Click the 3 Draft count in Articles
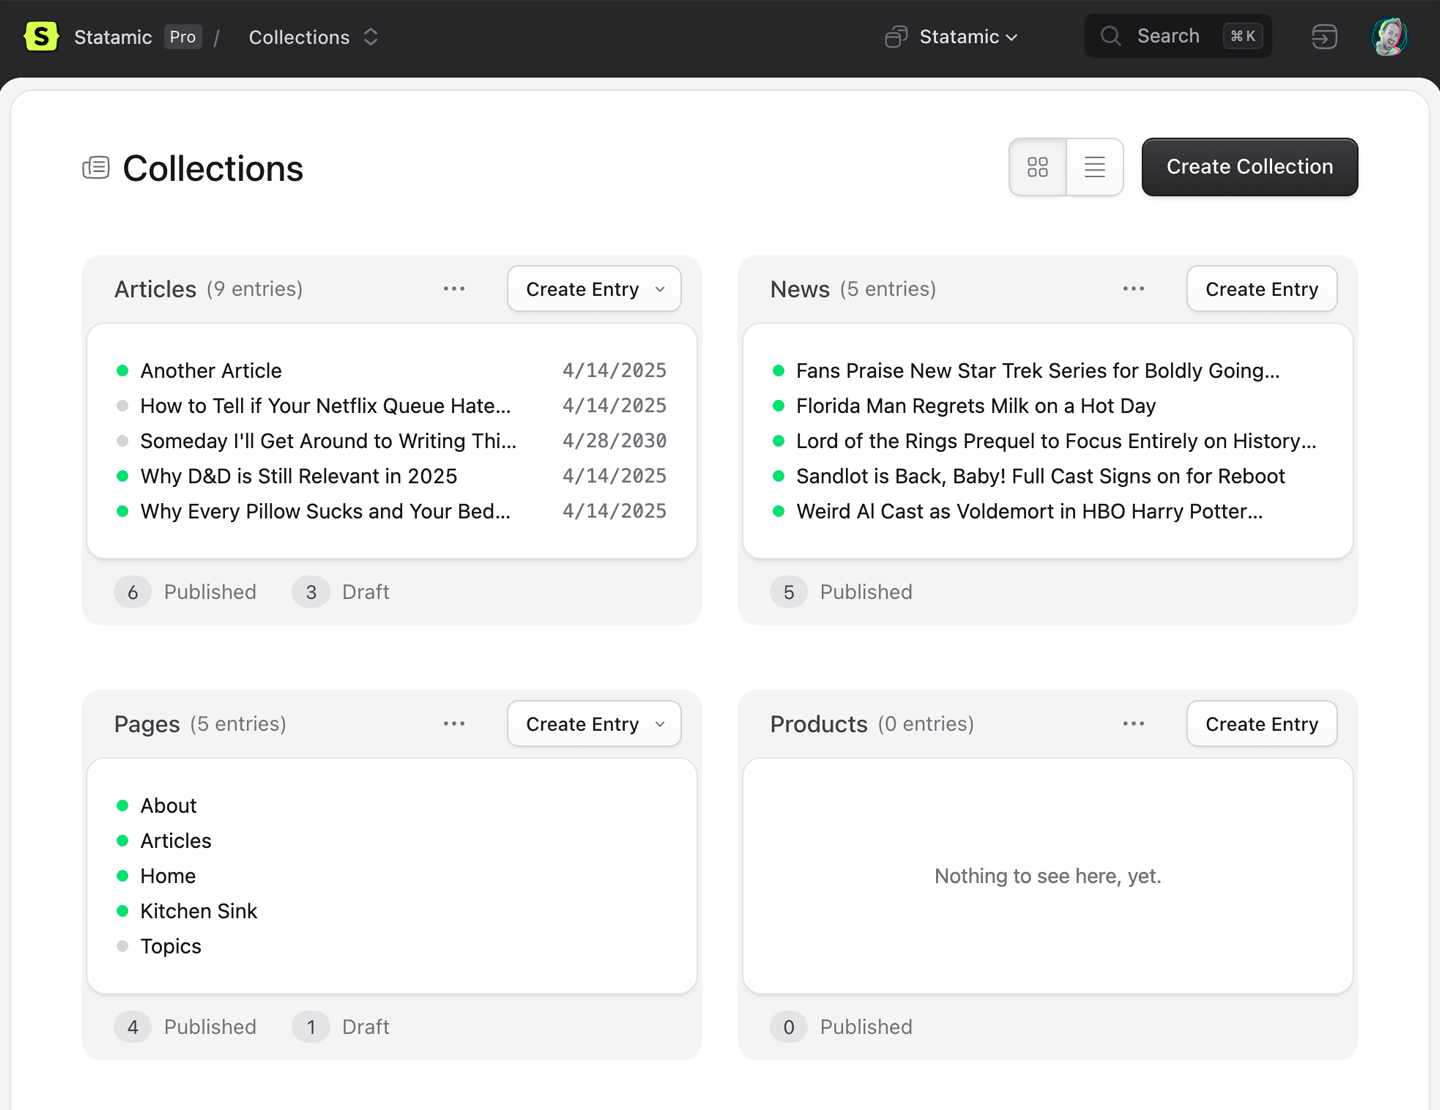Viewport: 1440px width, 1110px height. click(x=341, y=592)
